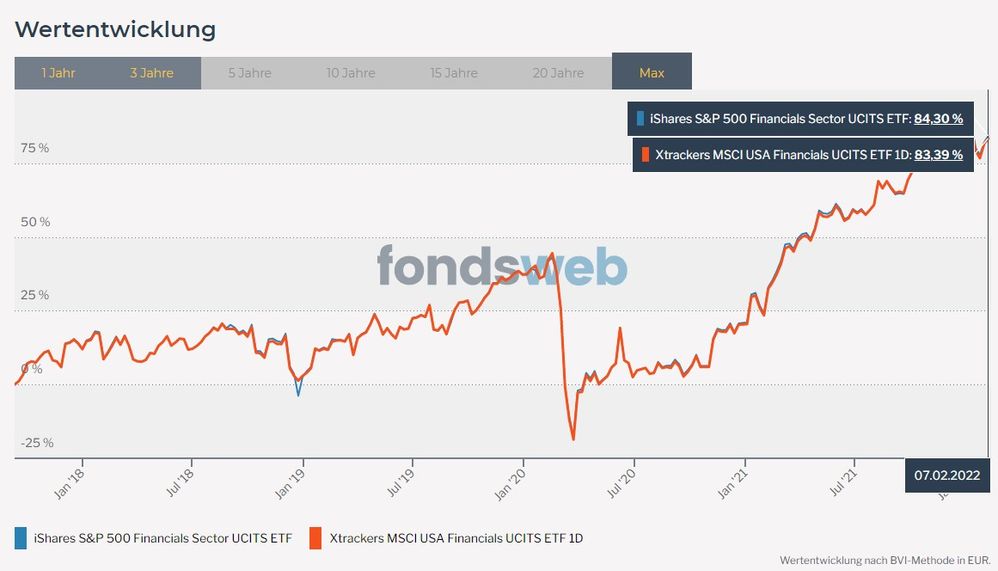The image size is (998, 571).
Task: Open the 20 Jahre period tab
Action: pos(559,73)
